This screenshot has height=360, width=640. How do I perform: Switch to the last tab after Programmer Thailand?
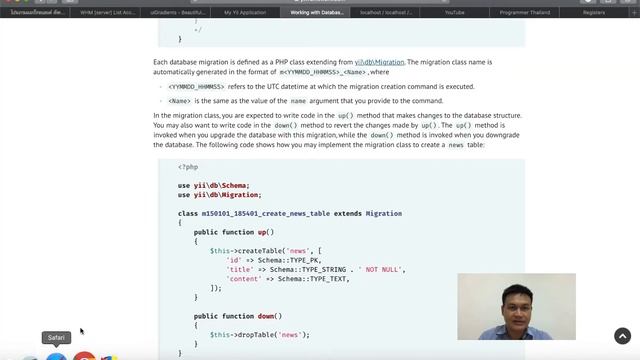tap(594, 12)
